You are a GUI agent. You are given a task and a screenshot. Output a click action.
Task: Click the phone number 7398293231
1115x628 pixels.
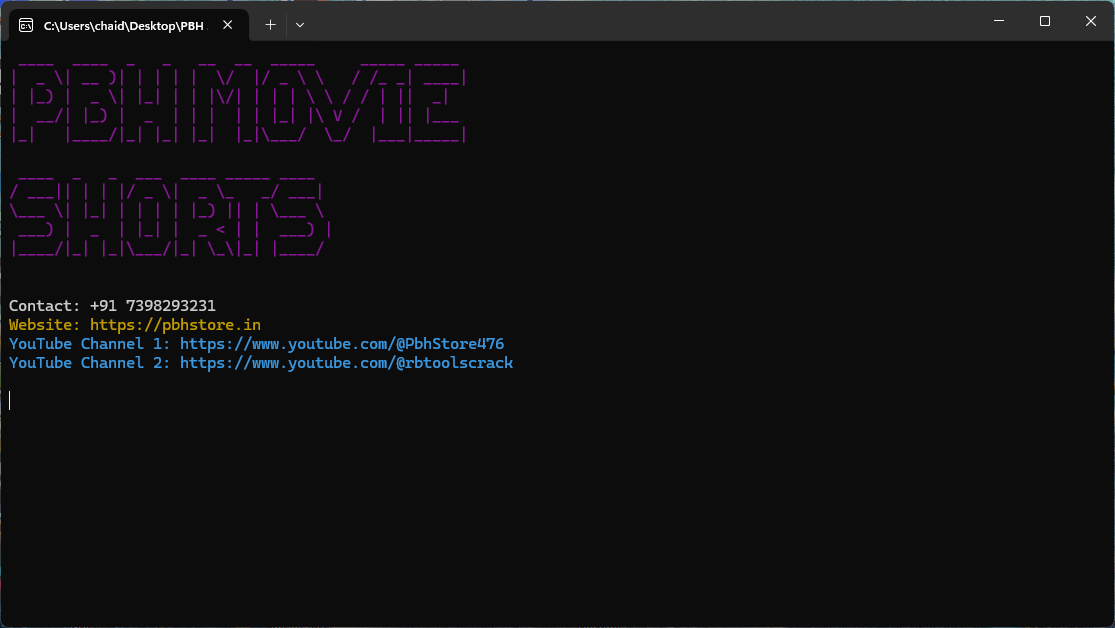pyautogui.click(x=170, y=306)
